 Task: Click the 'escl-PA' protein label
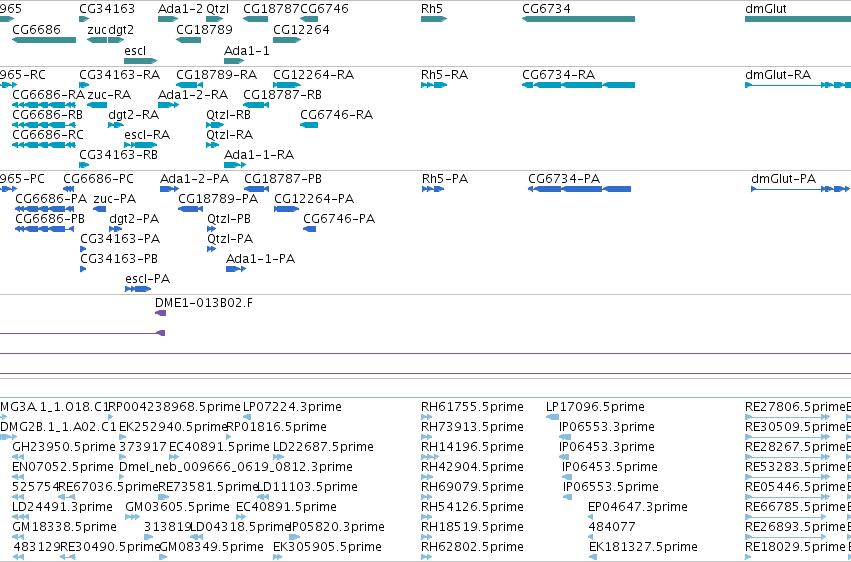point(148,279)
